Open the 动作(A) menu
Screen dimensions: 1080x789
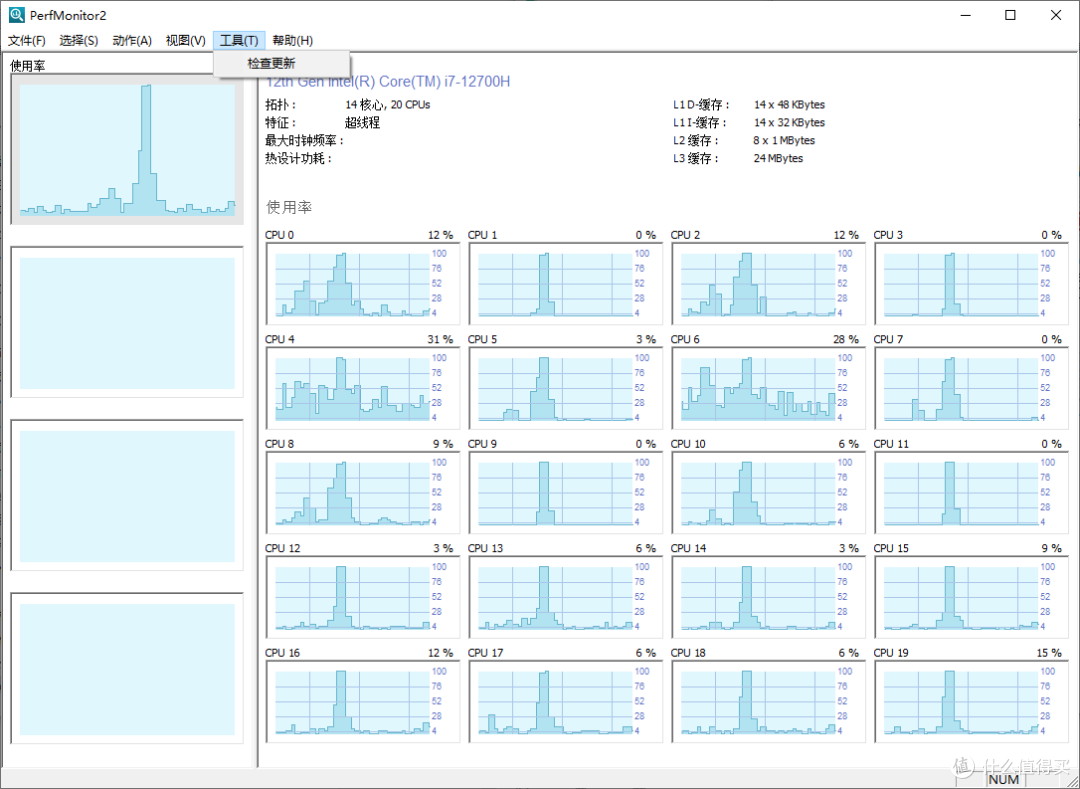click(x=132, y=41)
